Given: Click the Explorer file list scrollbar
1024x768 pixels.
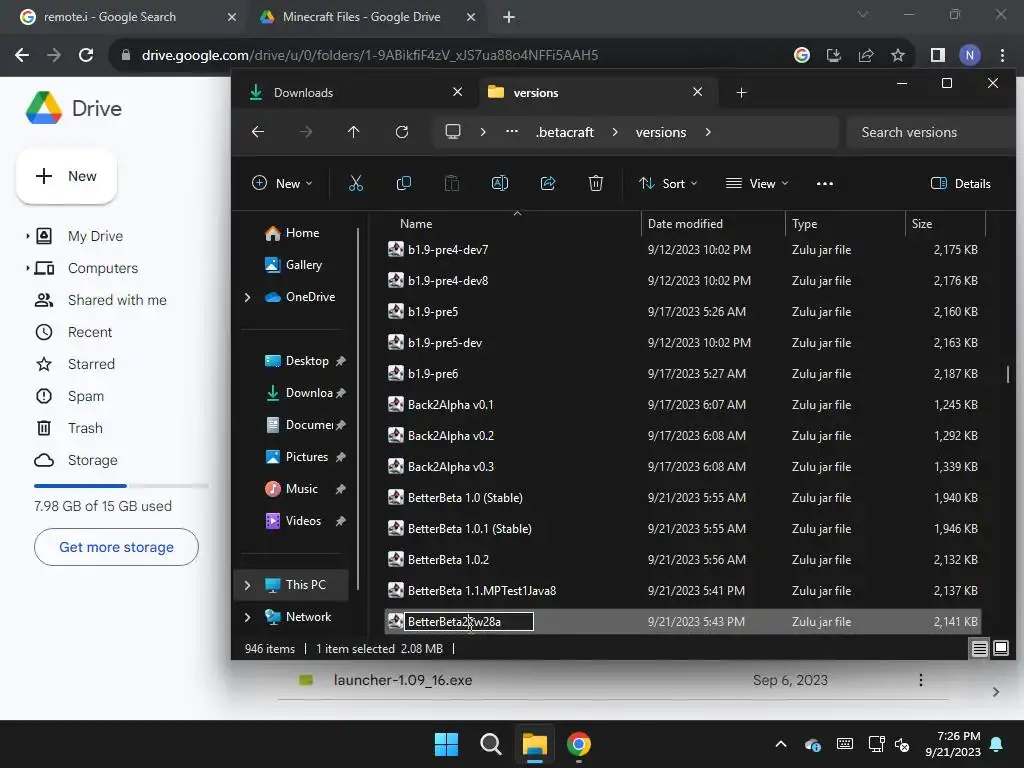Looking at the screenshot, I should click(x=1008, y=374).
